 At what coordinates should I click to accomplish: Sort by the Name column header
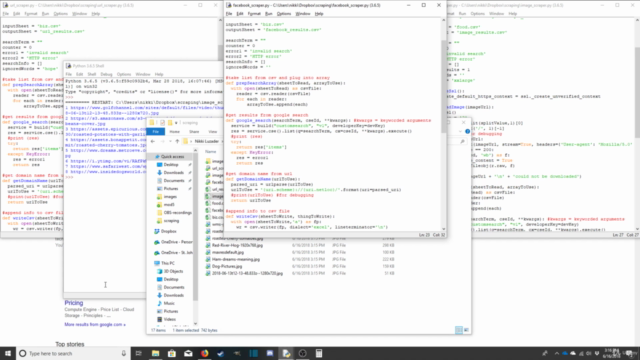tap(211, 151)
